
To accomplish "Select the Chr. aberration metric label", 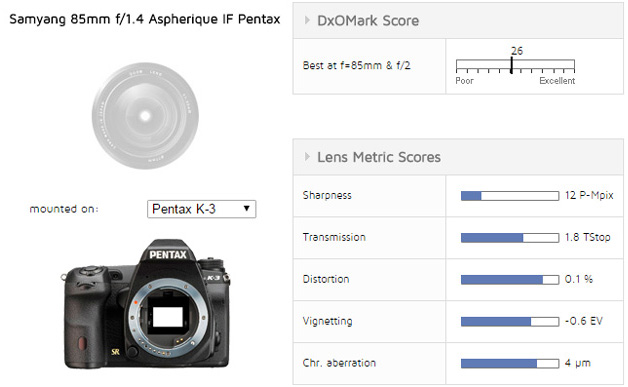I will coord(339,363).
